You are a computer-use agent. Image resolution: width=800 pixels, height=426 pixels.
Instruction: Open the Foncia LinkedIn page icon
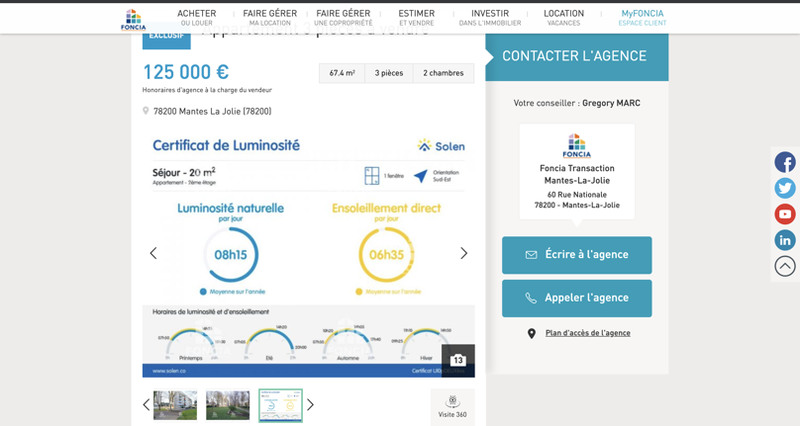[x=785, y=240]
